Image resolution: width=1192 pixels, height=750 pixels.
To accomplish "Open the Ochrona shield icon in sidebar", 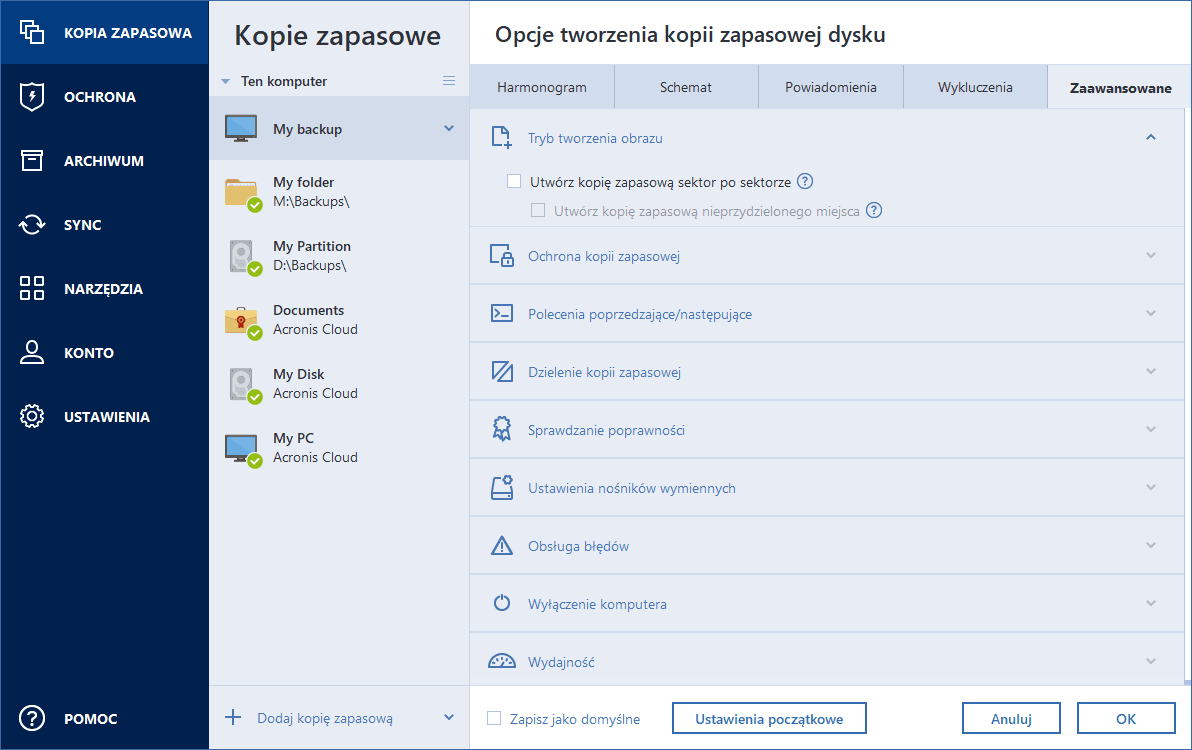I will click(32, 97).
